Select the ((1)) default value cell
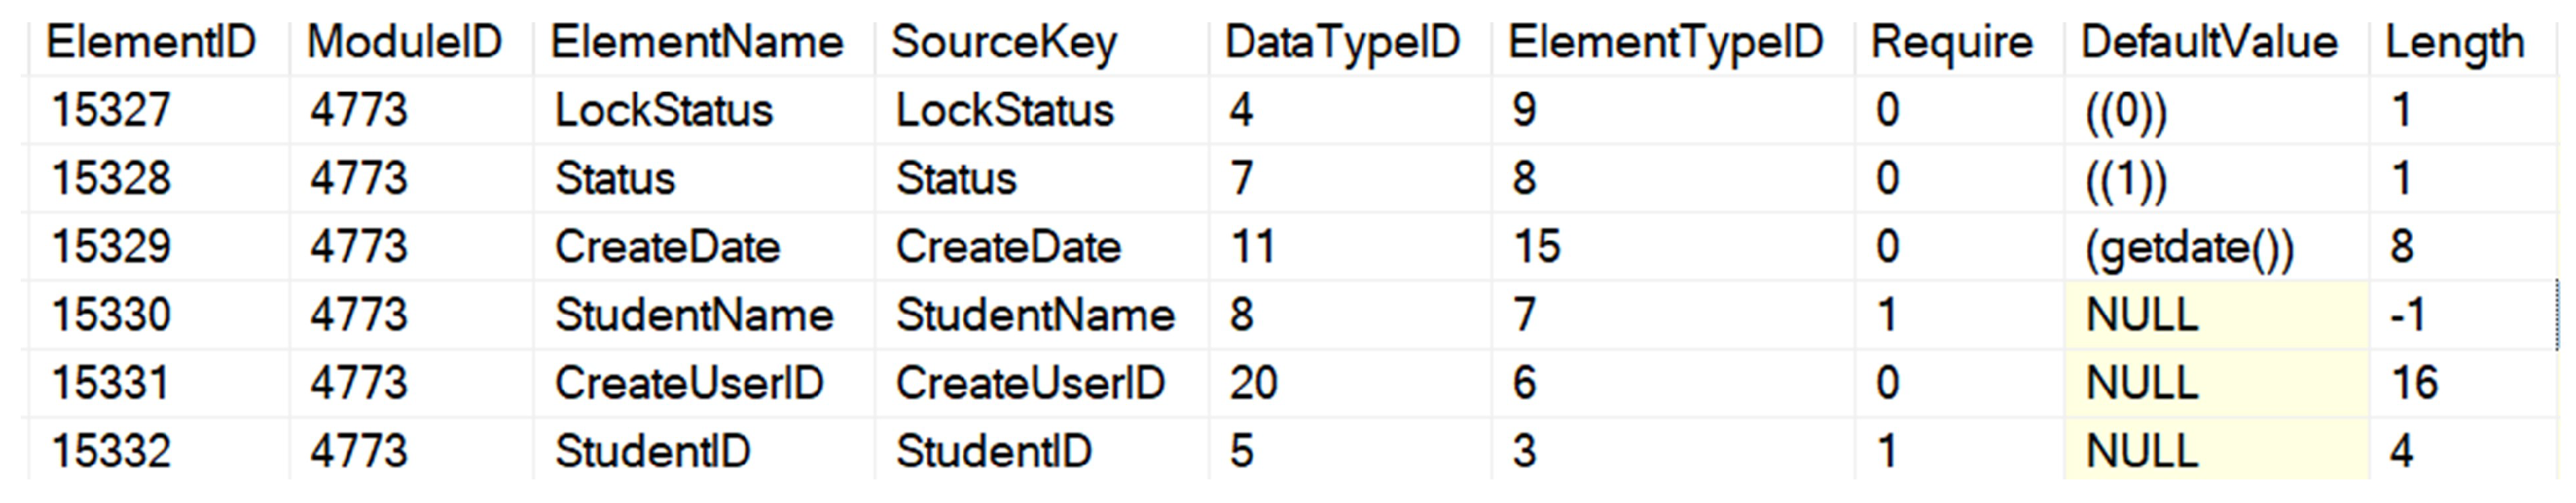 click(2126, 179)
